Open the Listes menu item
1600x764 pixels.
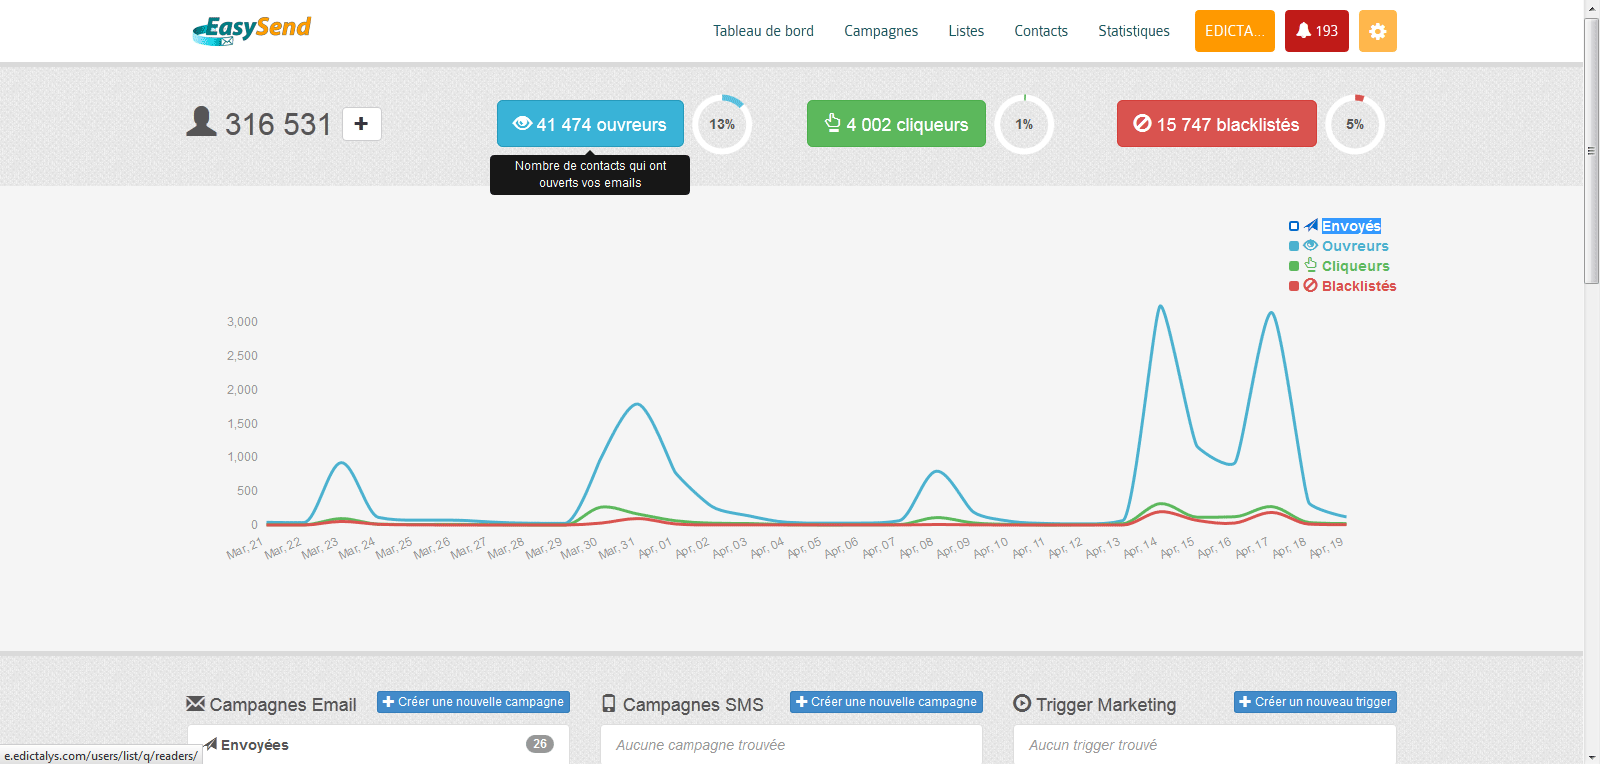point(965,31)
